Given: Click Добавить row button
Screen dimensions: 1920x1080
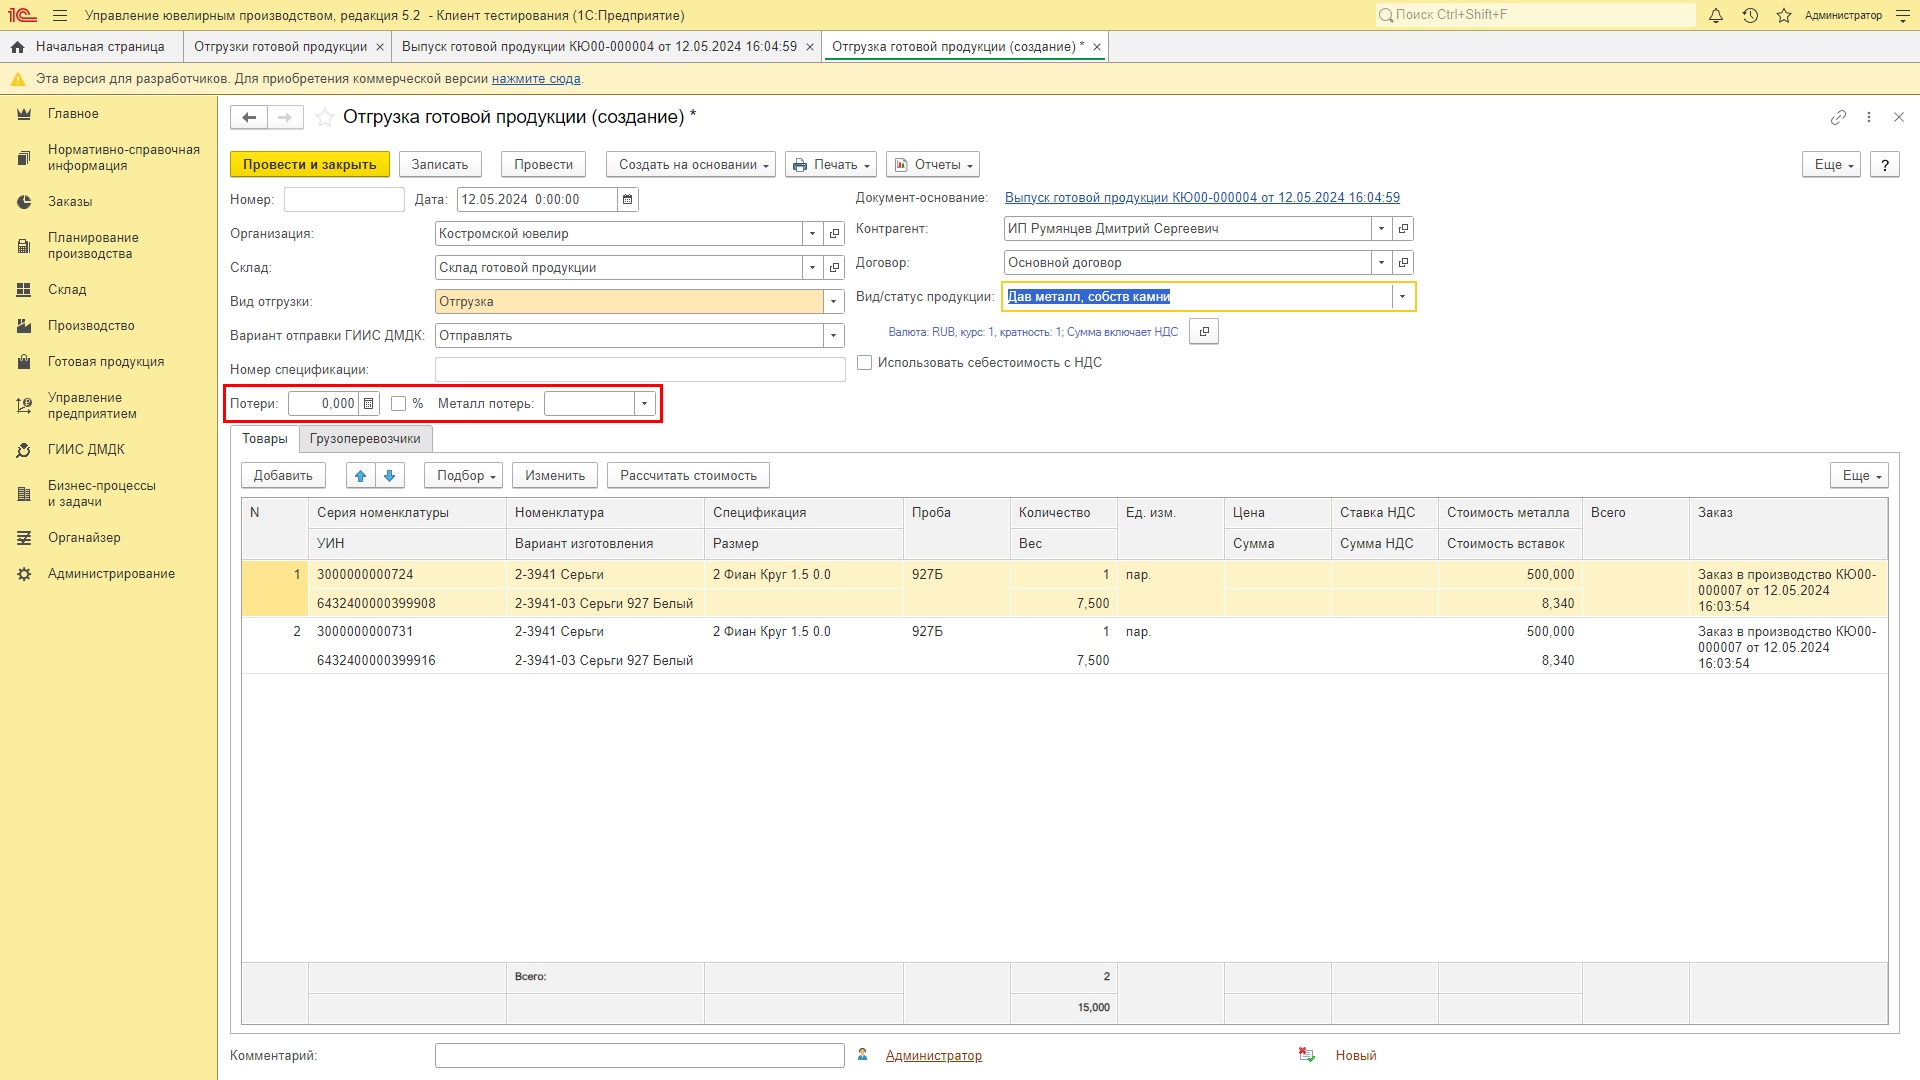Looking at the screenshot, I should click(x=283, y=476).
